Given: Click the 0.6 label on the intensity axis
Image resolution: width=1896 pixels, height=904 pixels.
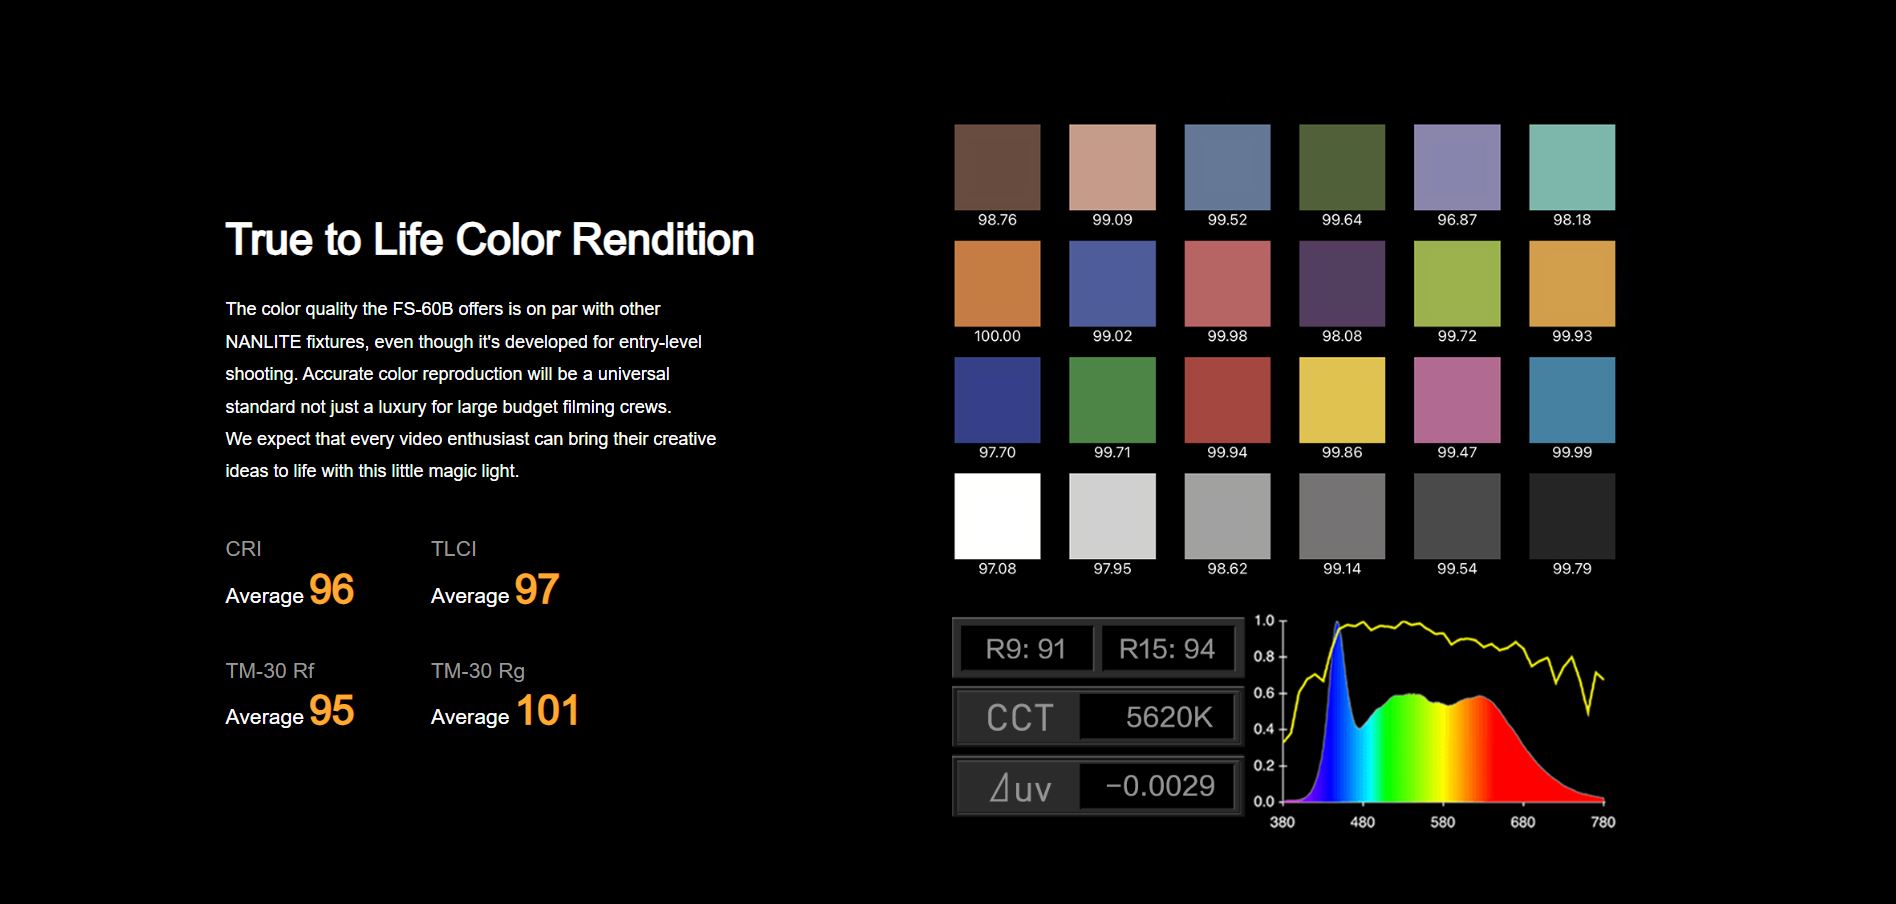Looking at the screenshot, I should (x=1264, y=693).
